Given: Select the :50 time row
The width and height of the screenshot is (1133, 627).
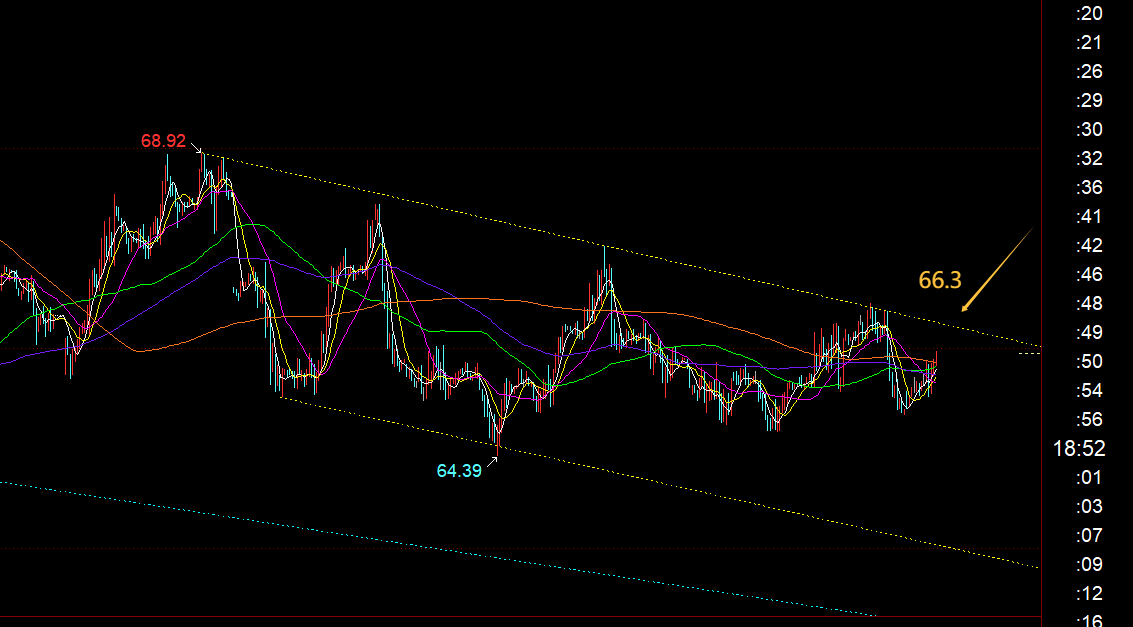Looking at the screenshot, I should (x=1089, y=362).
